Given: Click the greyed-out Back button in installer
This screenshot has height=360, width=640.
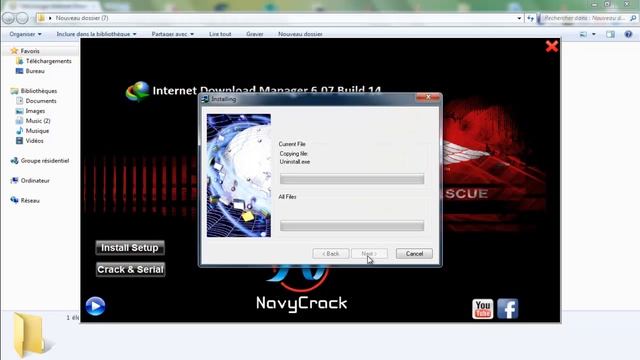Looking at the screenshot, I should [331, 253].
